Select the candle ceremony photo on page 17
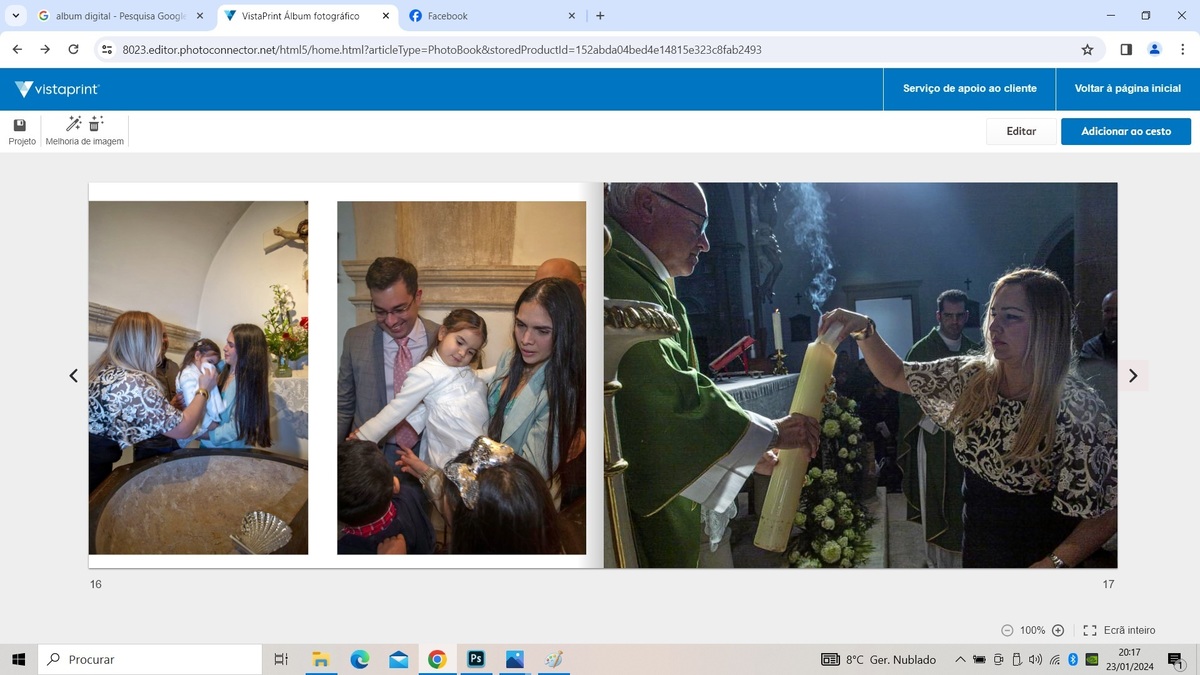This screenshot has width=1200, height=675. pyautogui.click(x=860, y=375)
